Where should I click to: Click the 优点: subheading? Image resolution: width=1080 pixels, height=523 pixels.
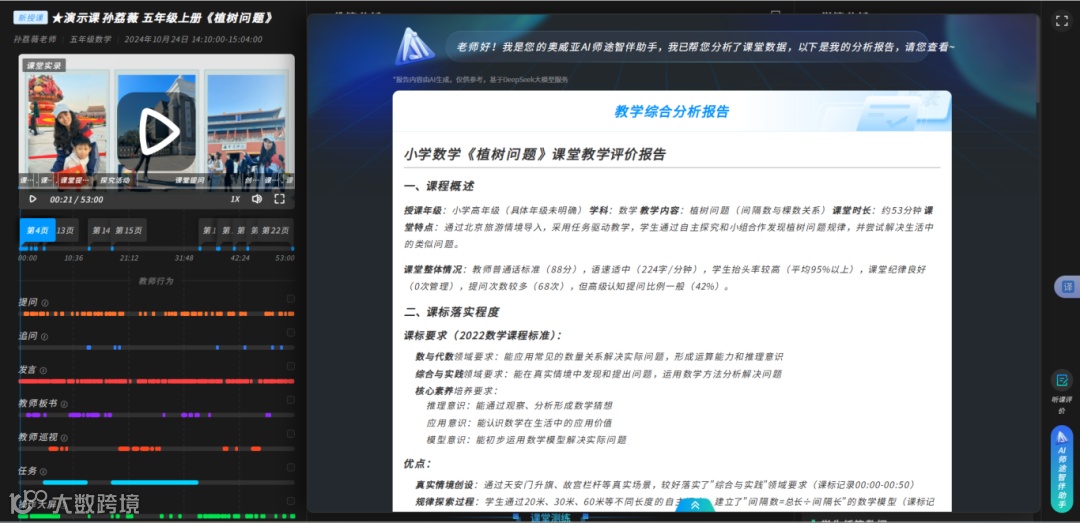pyautogui.click(x=417, y=464)
